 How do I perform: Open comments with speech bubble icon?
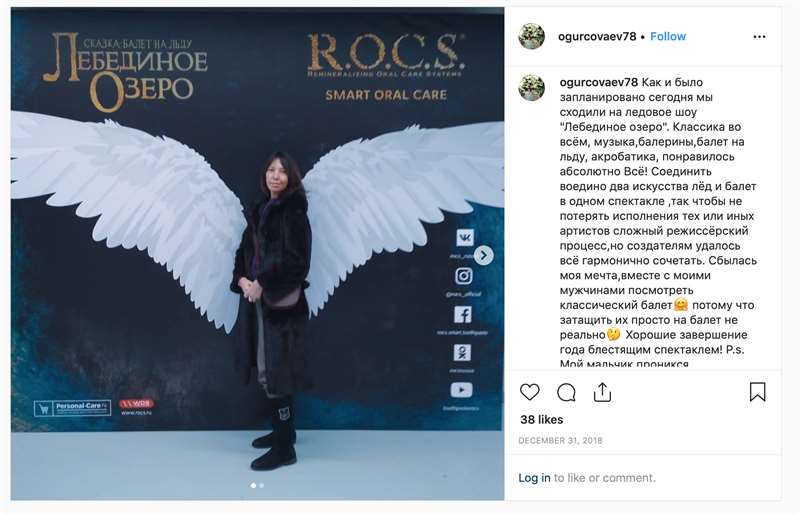566,393
